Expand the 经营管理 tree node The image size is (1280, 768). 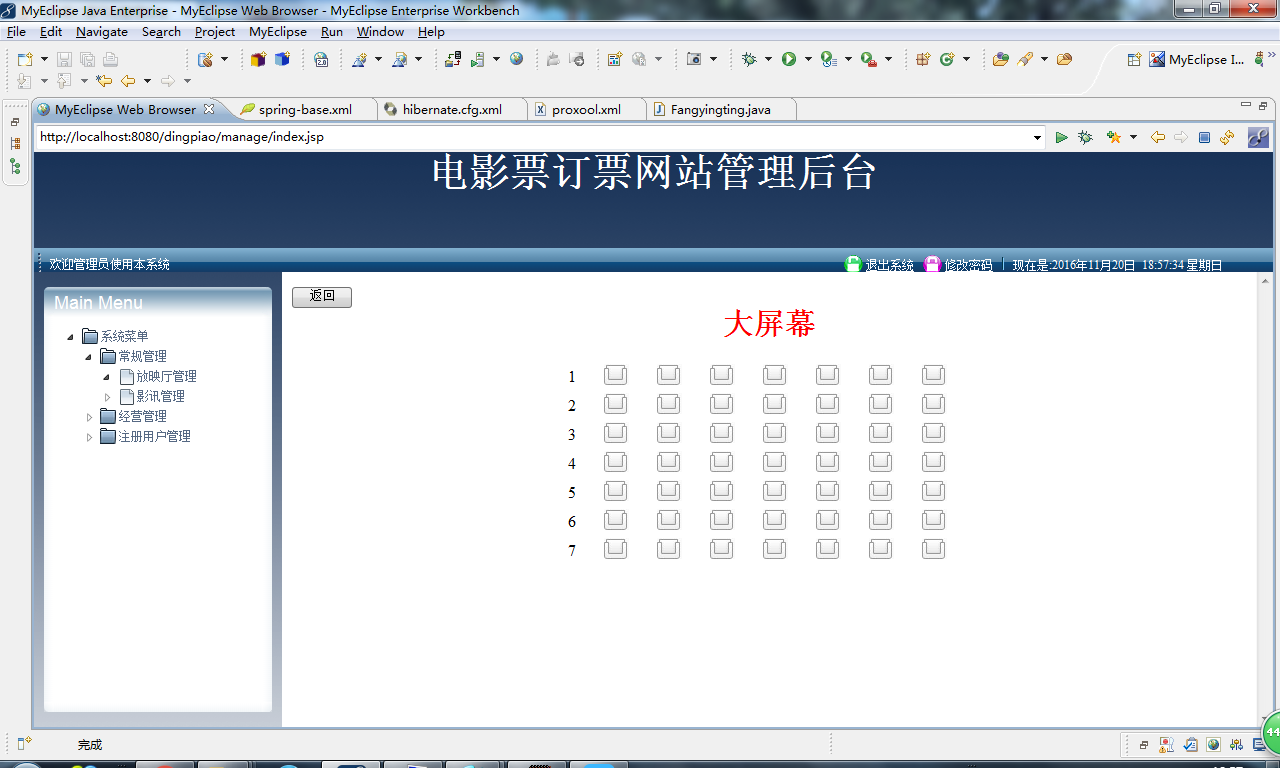[88, 417]
